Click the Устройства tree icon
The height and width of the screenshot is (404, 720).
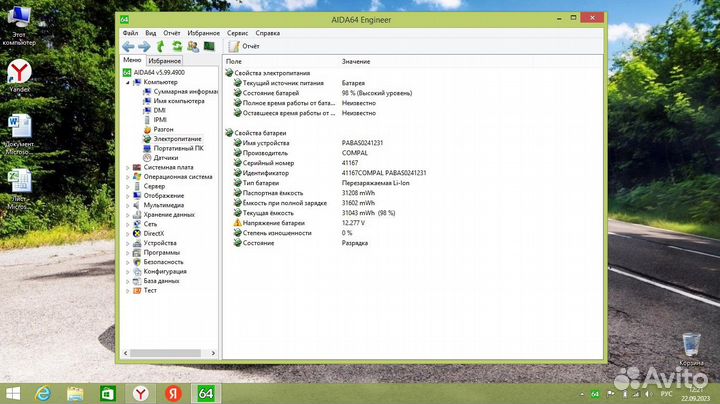pos(137,243)
